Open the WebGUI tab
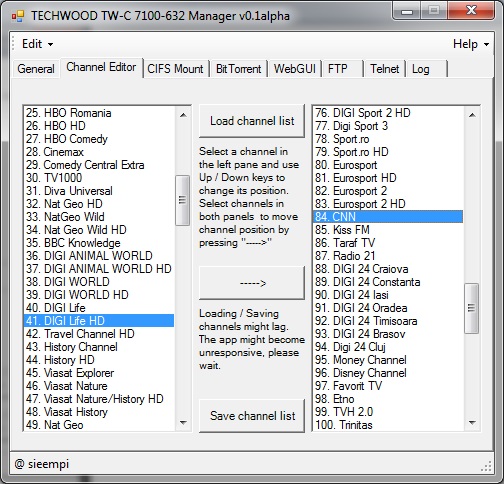 tap(295, 69)
